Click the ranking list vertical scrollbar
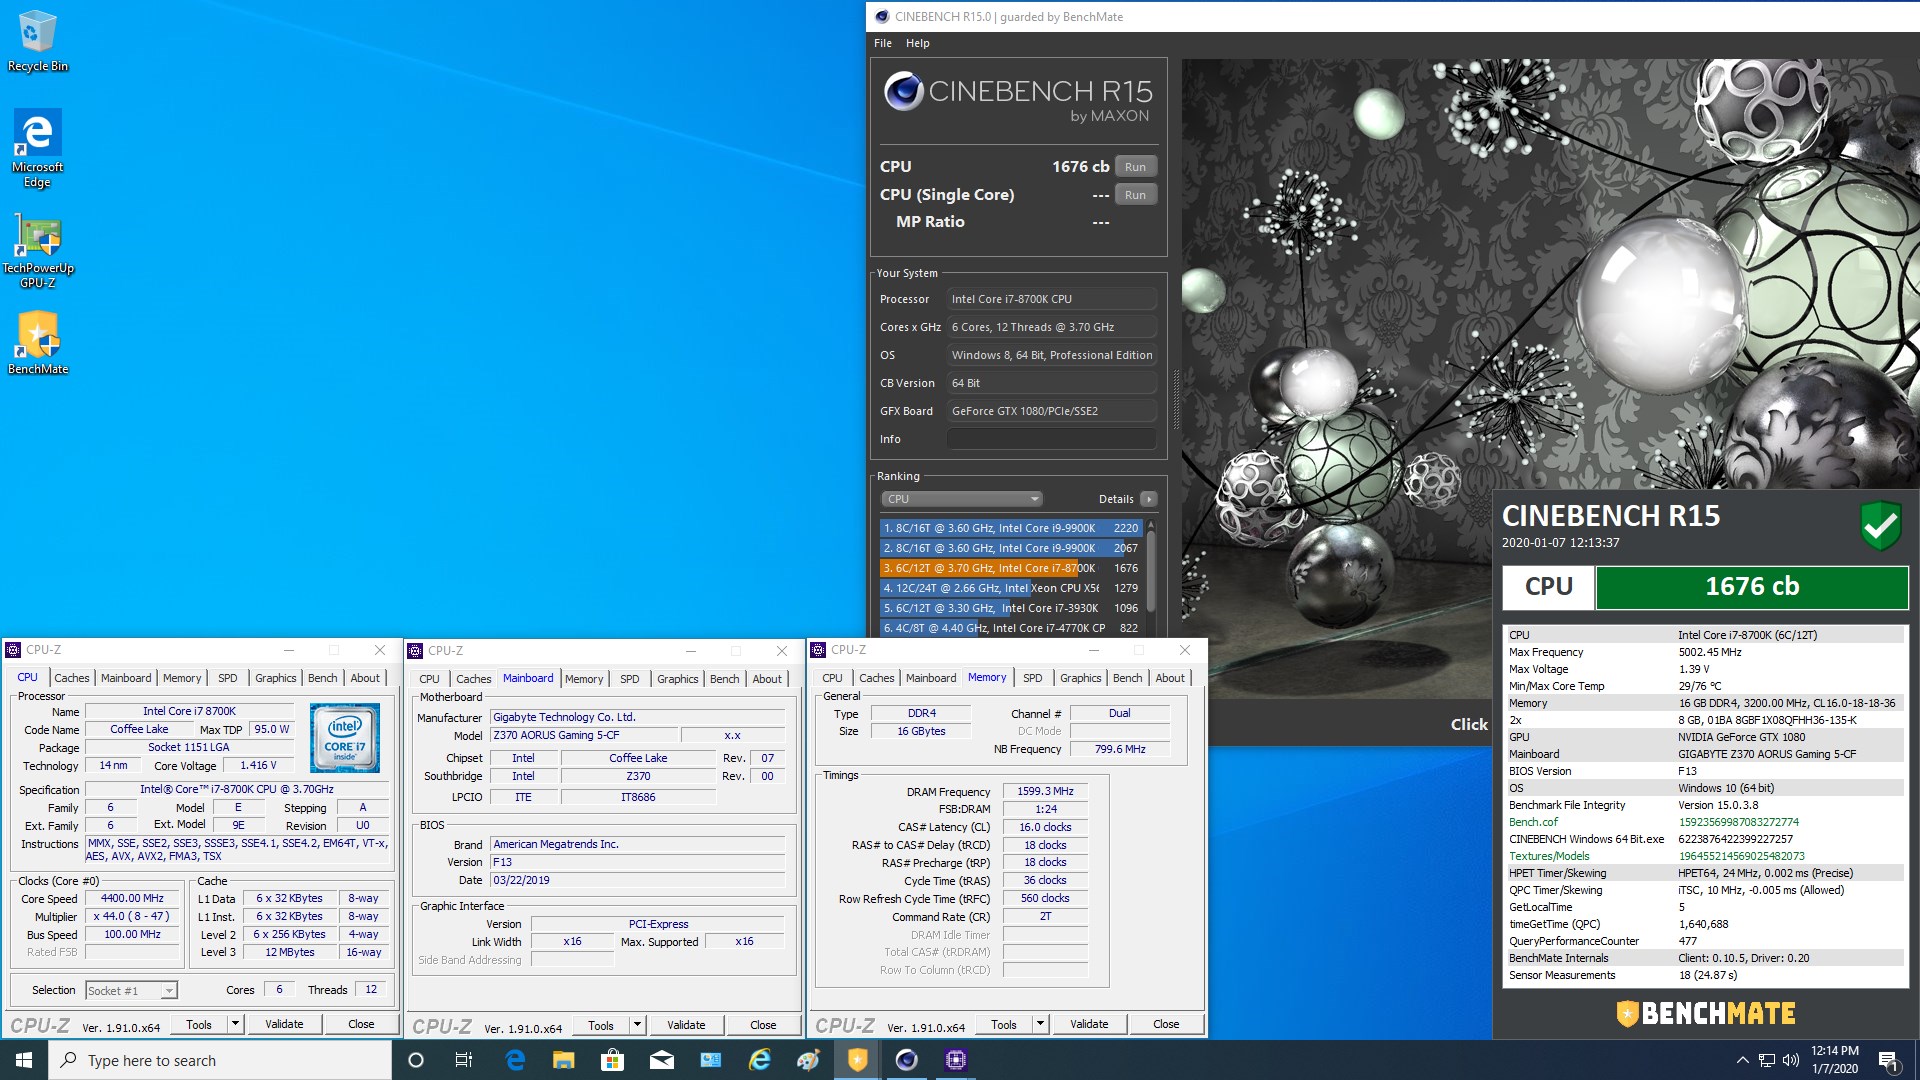Image resolution: width=1920 pixels, height=1080 pixels. [x=1151, y=570]
